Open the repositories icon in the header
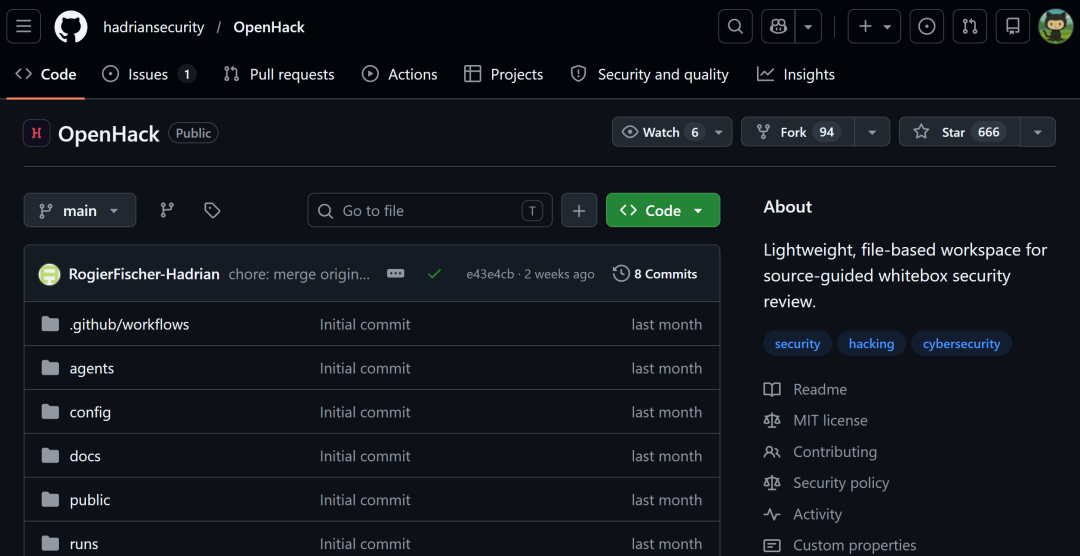Viewport: 1080px width, 556px height. (1012, 27)
